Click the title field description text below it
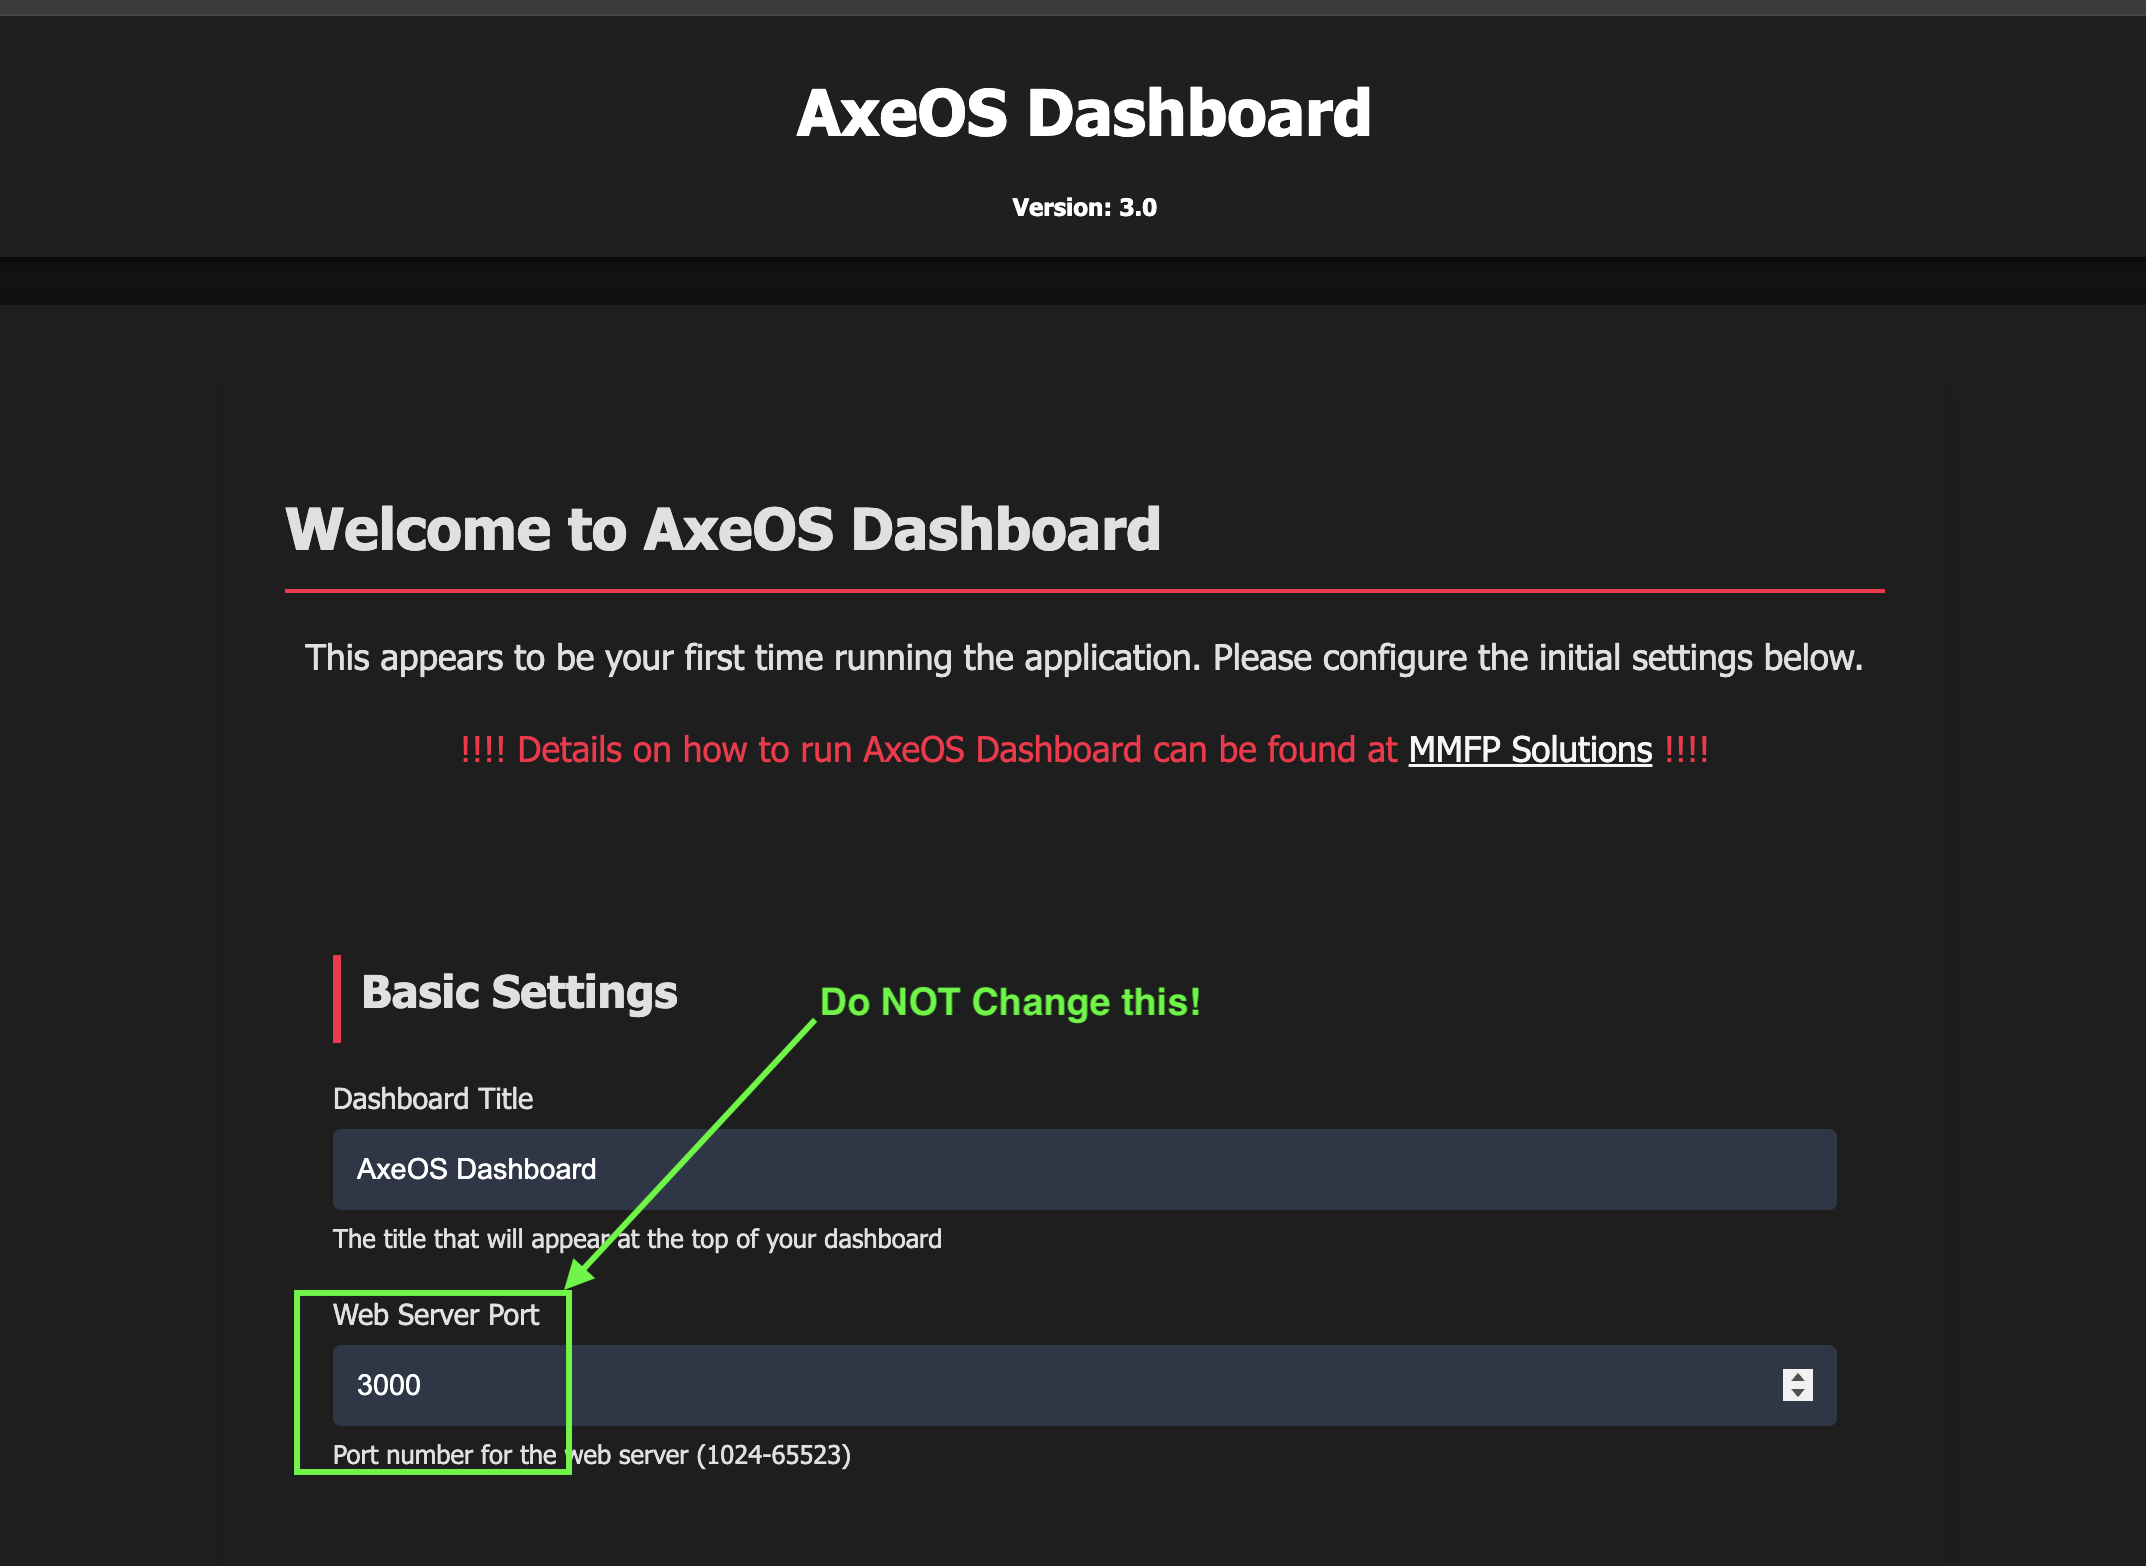 click(637, 1238)
